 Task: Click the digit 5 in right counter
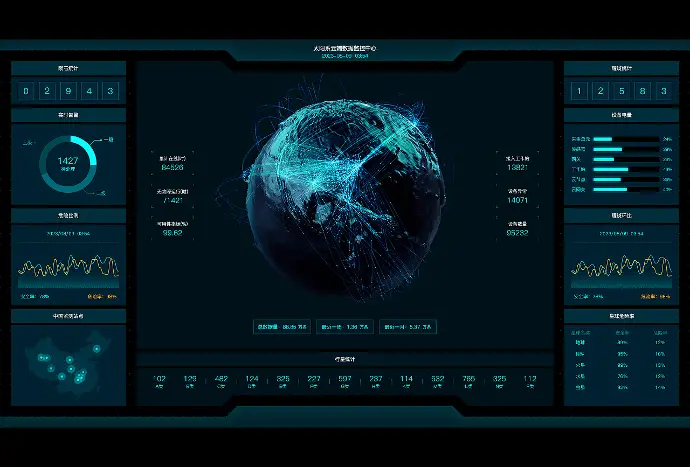point(620,91)
